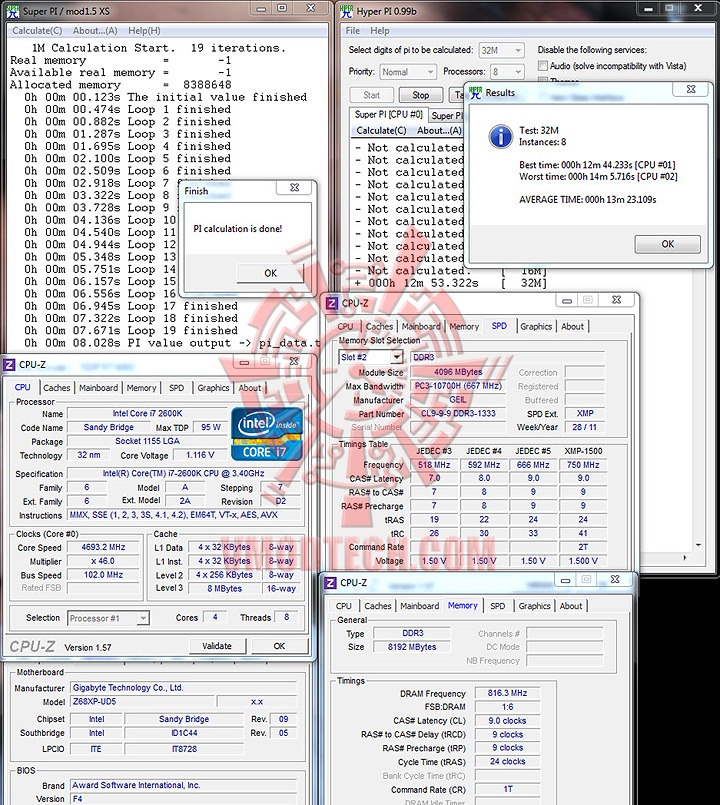Open Calculate(C) in embedded Super PI tab

tap(382, 131)
